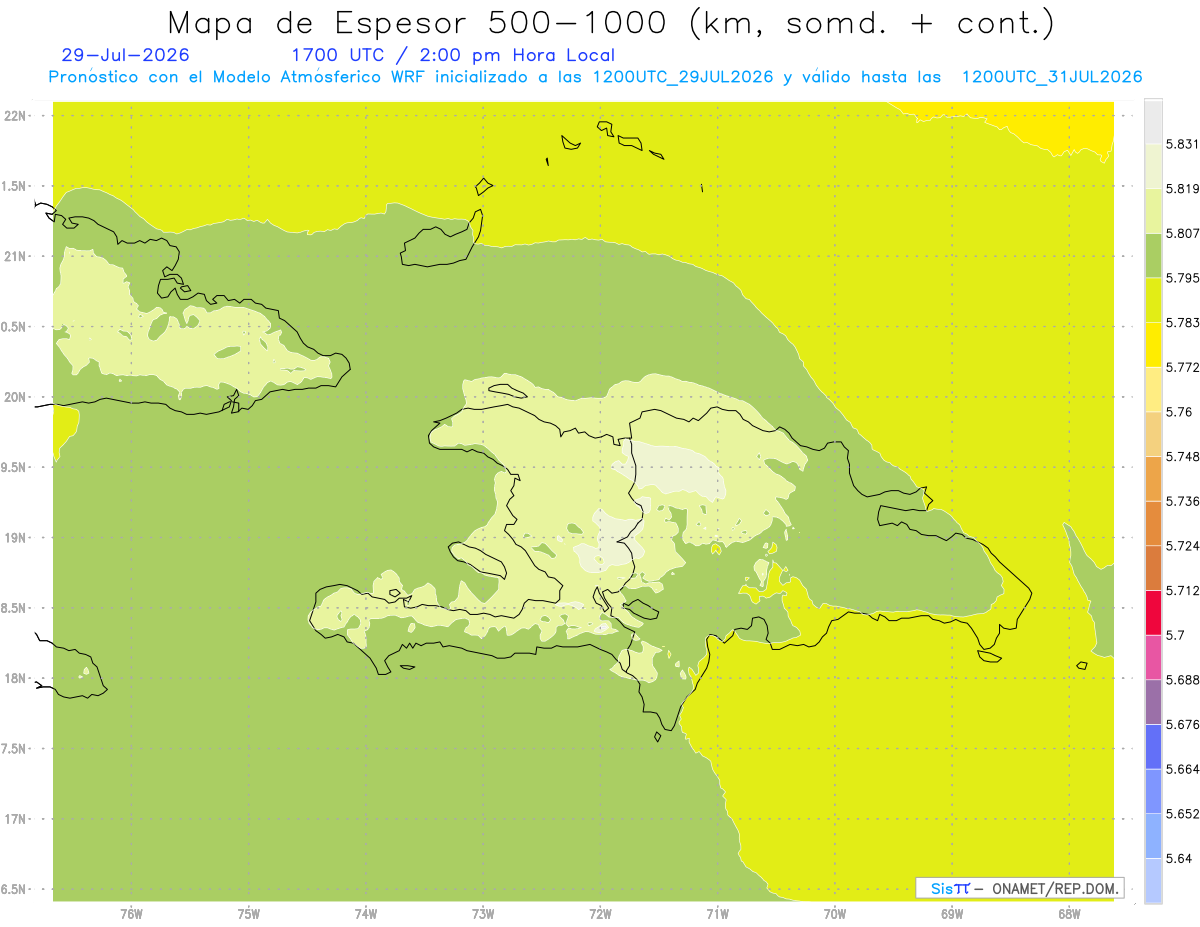The width and height of the screenshot is (1200, 927).
Task: Click the 72W longitude label
Action: click(x=600, y=914)
